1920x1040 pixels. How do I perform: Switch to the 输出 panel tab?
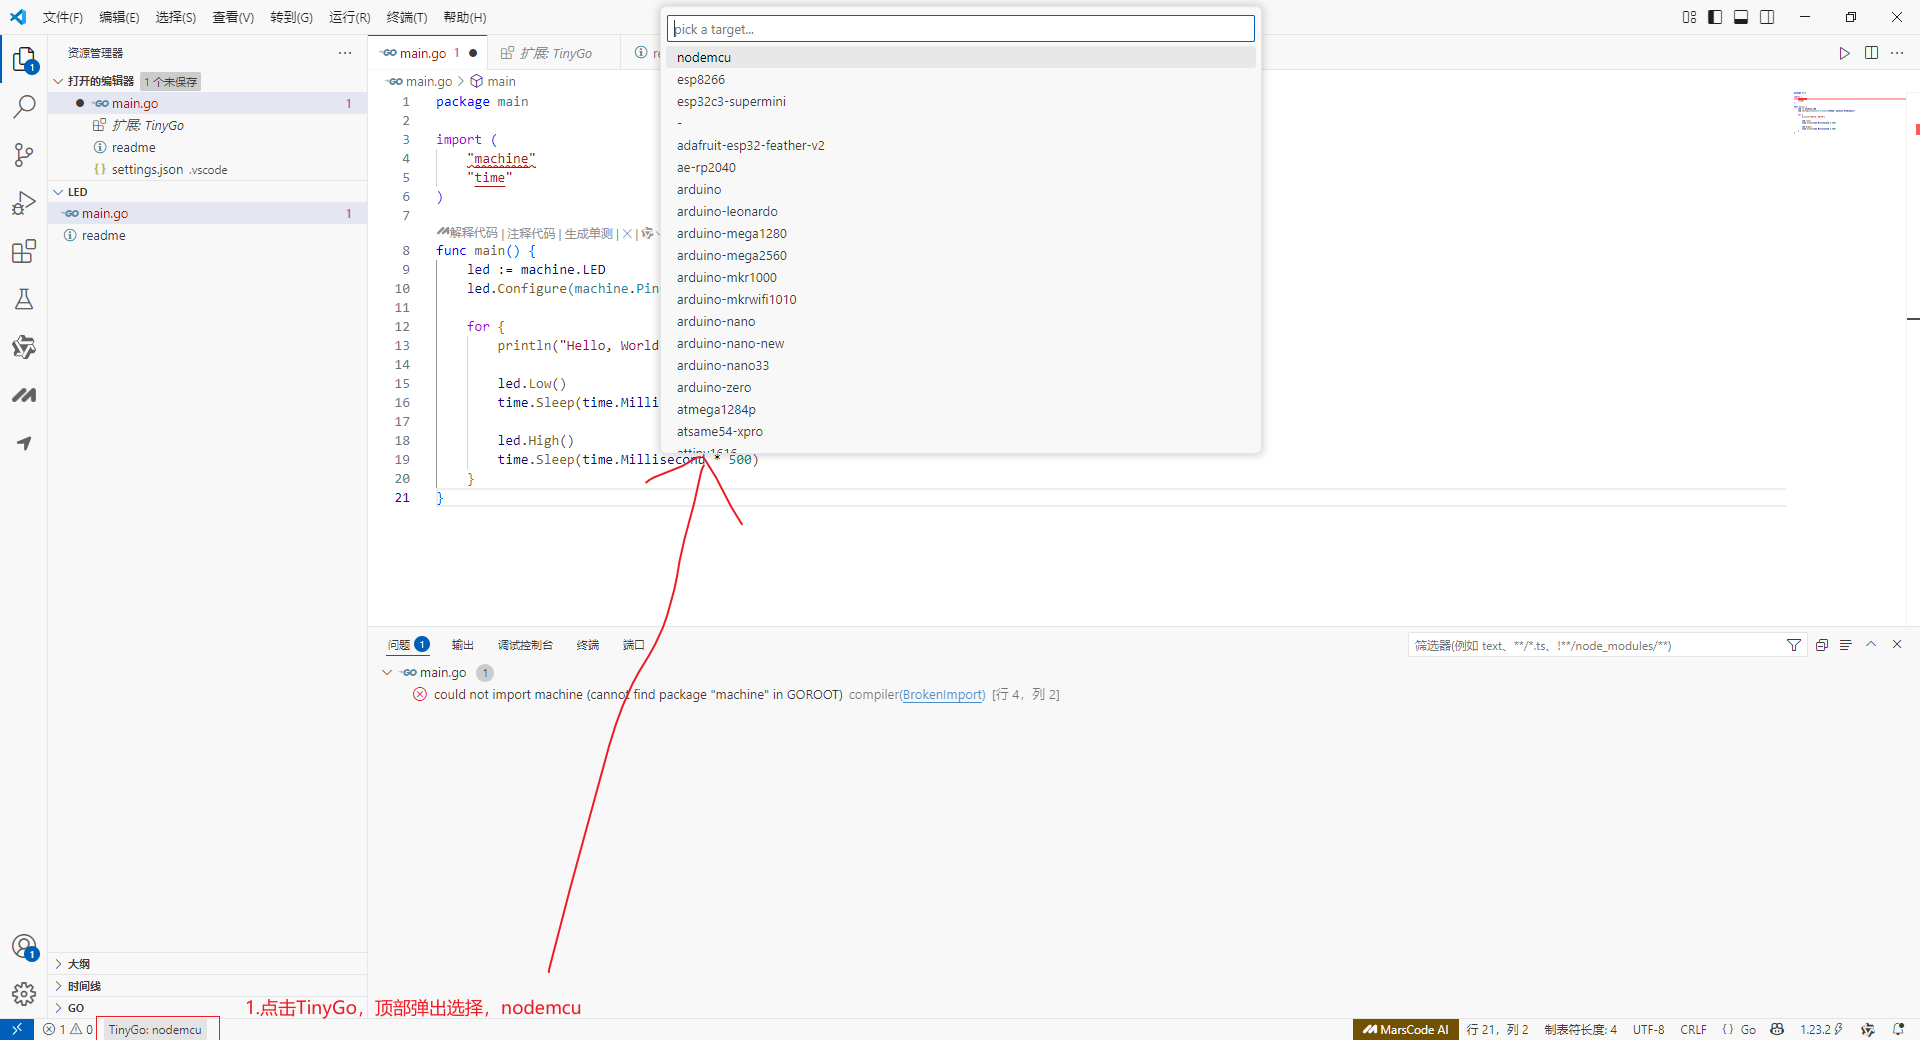click(462, 645)
